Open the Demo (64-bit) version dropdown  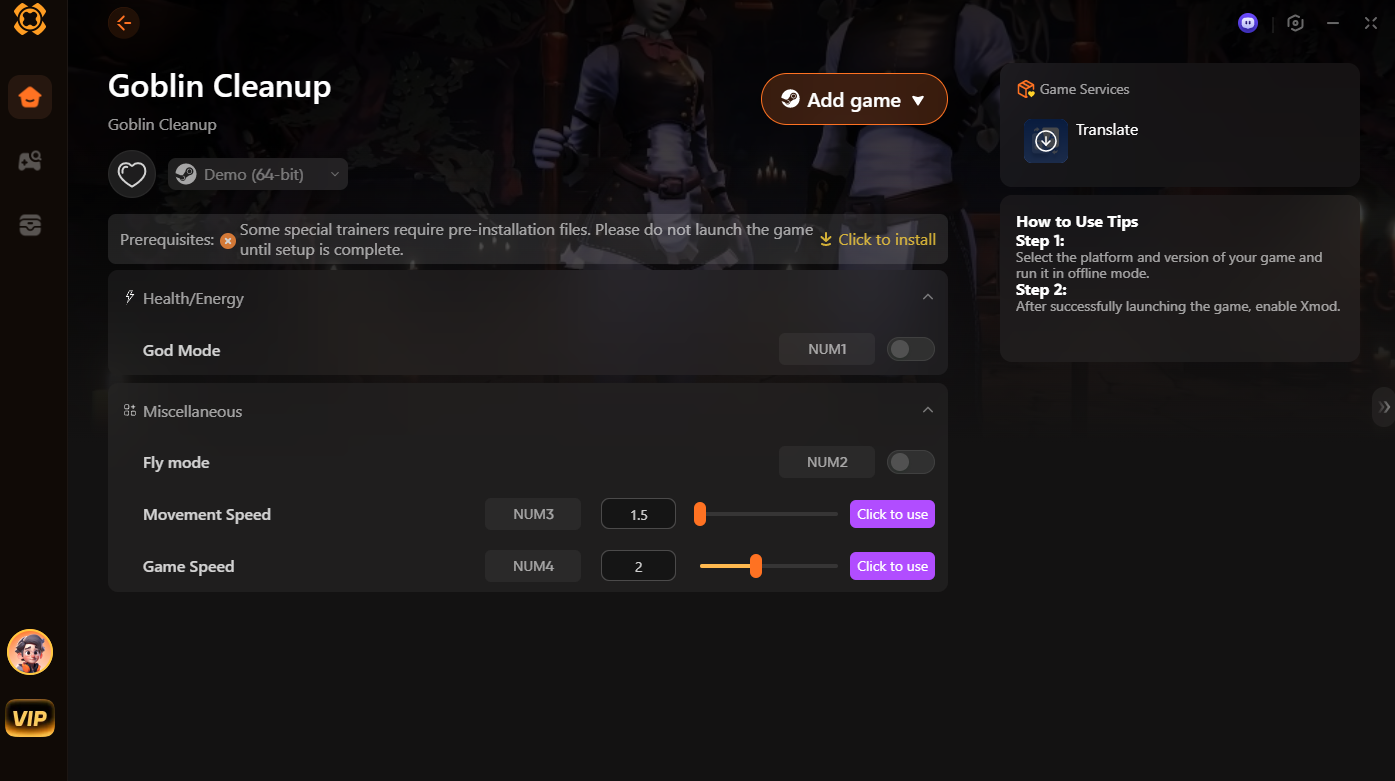[258, 174]
